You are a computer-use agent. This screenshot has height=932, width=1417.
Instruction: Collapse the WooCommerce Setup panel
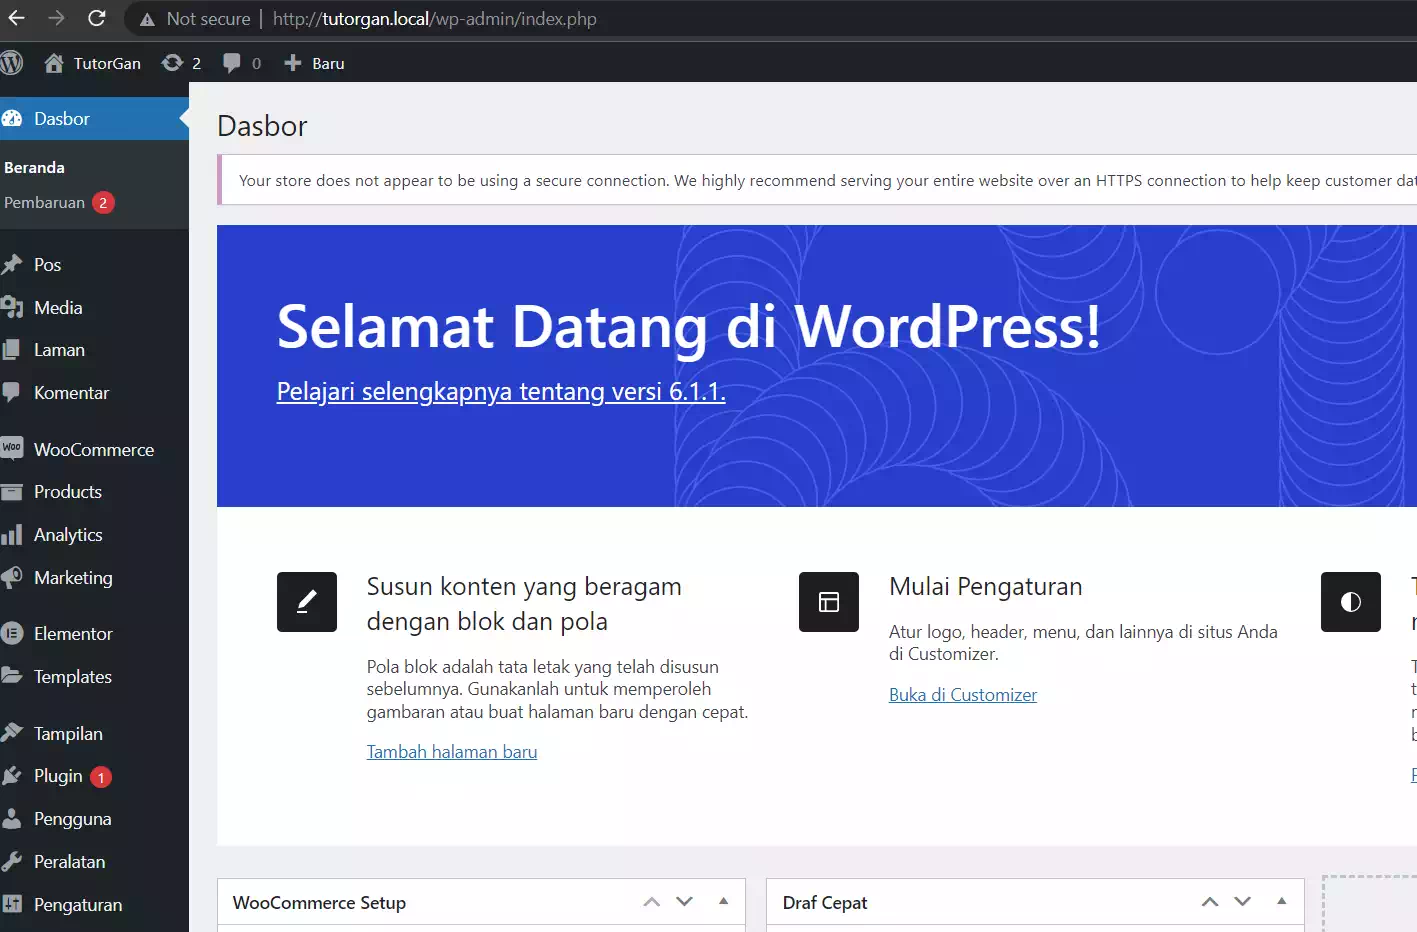click(x=724, y=902)
